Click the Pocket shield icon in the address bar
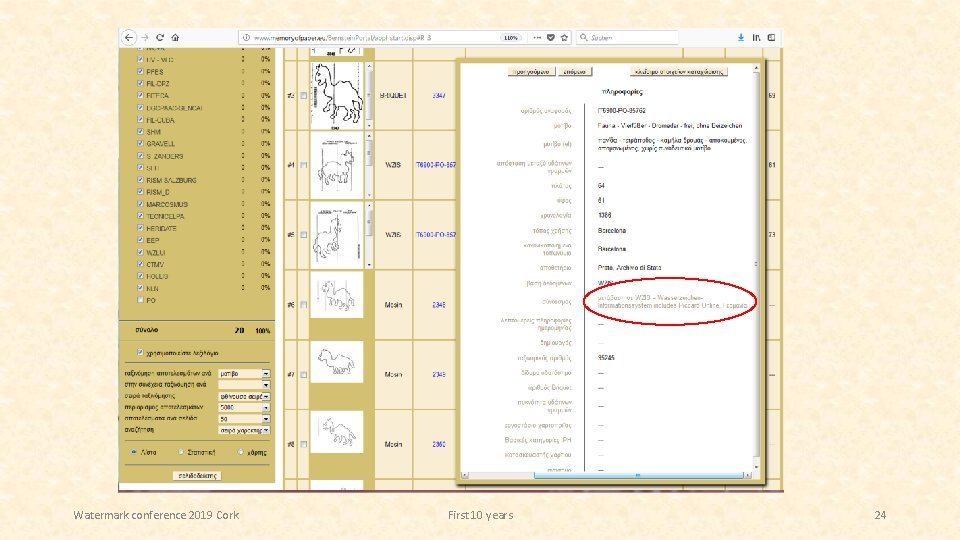Screen dimensions: 960x540 click(551, 37)
